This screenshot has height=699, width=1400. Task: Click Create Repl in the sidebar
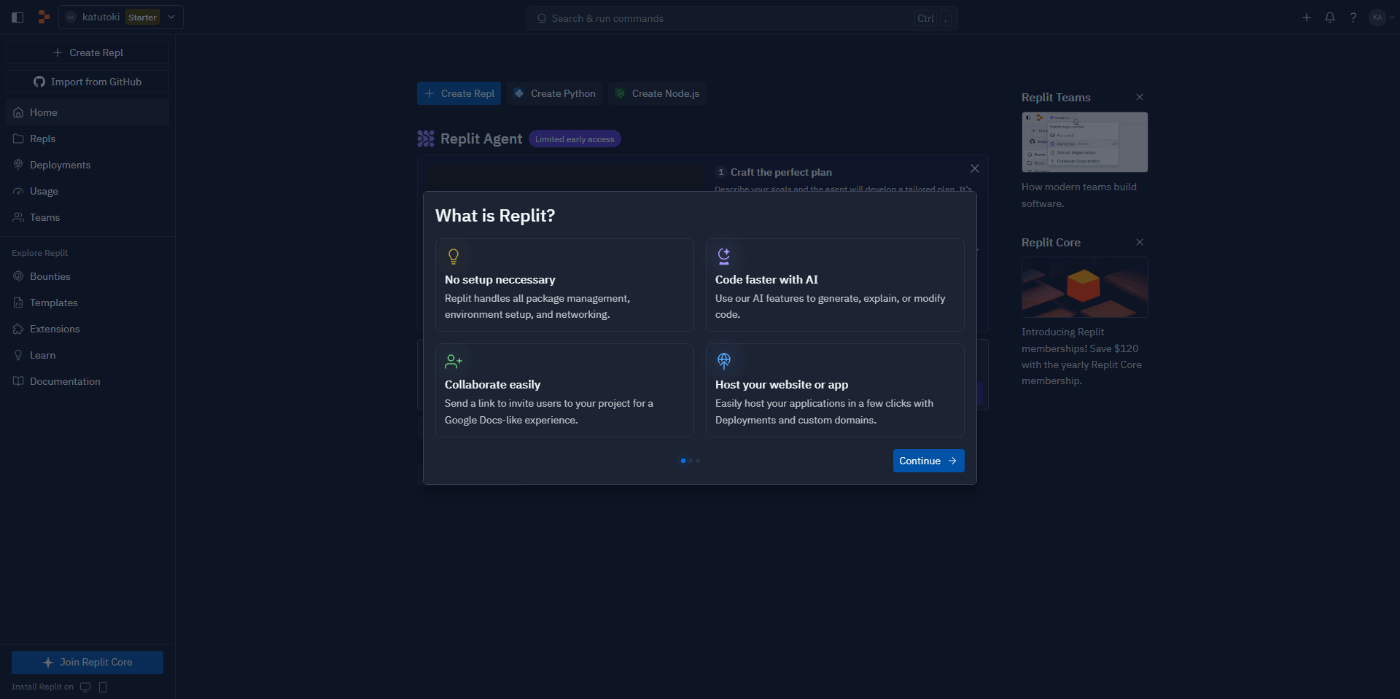pos(88,52)
